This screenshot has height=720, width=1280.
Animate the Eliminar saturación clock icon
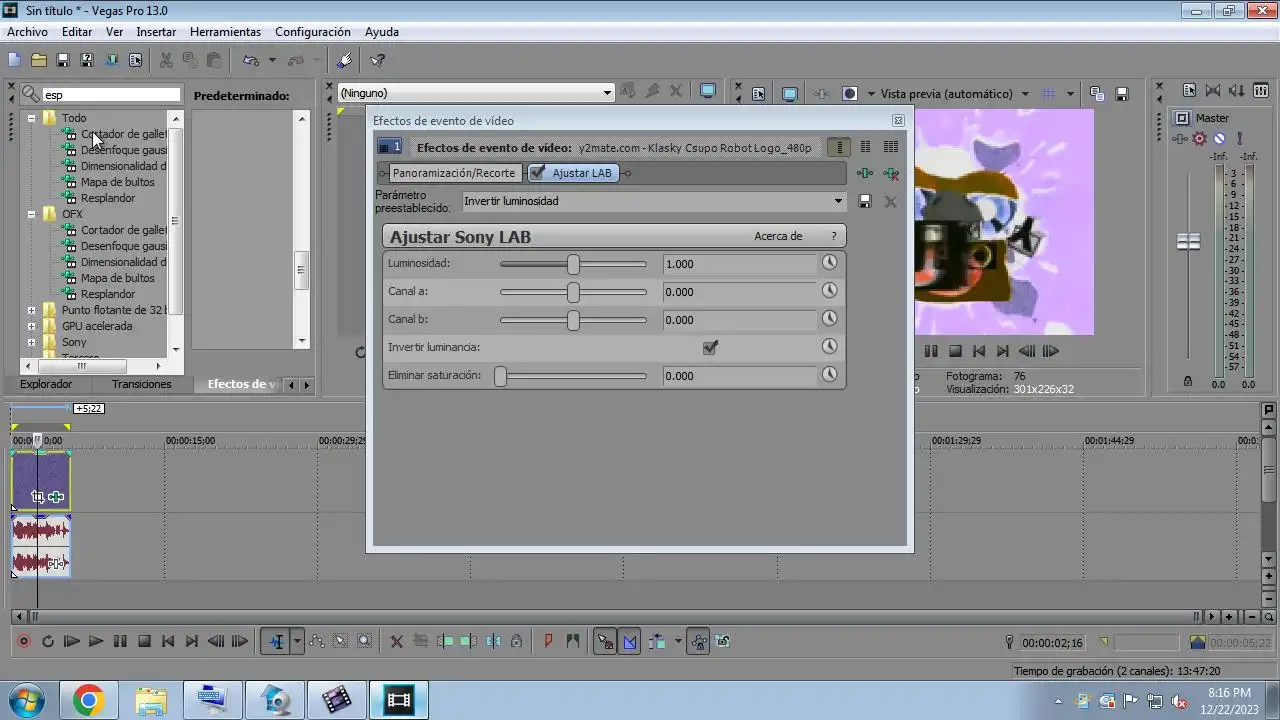click(829, 375)
